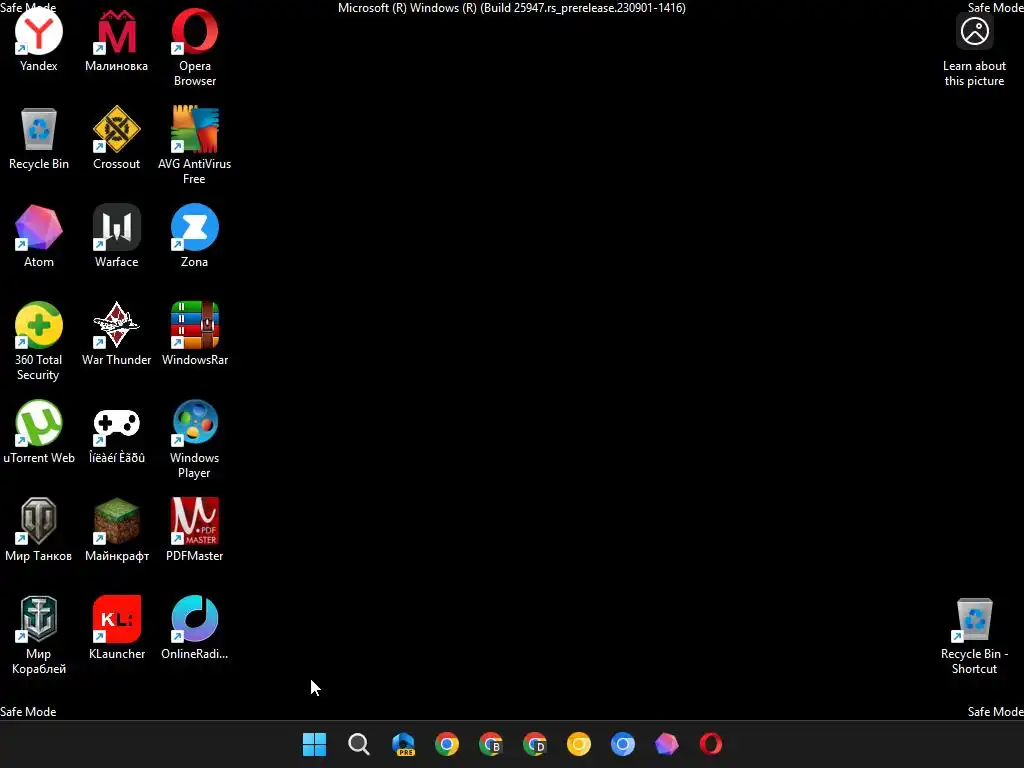Select the Recycle Bin icon in the left column
Image resolution: width=1024 pixels, height=768 pixels.
point(39,129)
